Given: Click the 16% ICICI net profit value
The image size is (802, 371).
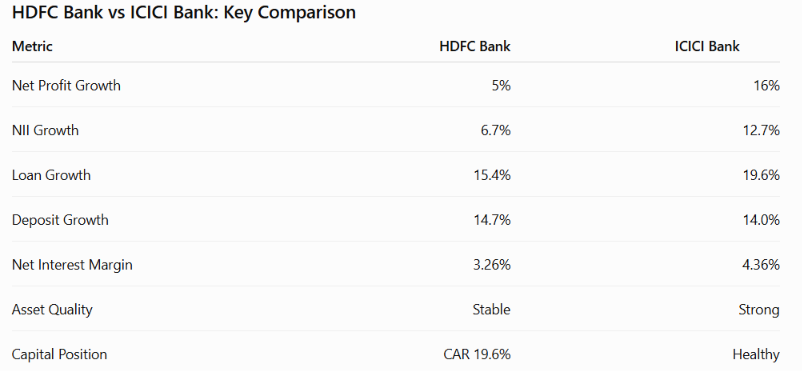Looking at the screenshot, I should coord(767,85).
